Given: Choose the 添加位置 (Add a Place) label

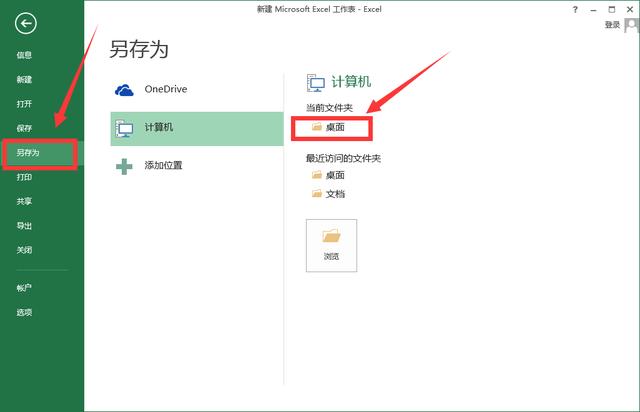Looking at the screenshot, I should point(163,165).
